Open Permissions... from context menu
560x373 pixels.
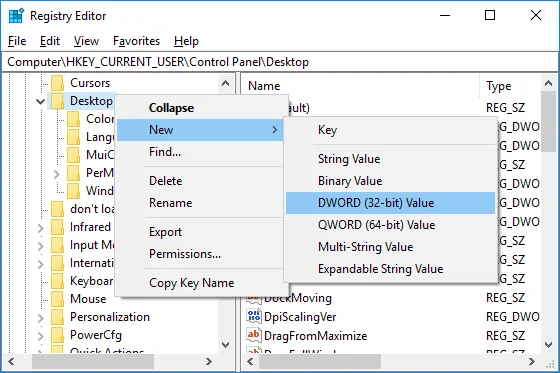(200, 254)
